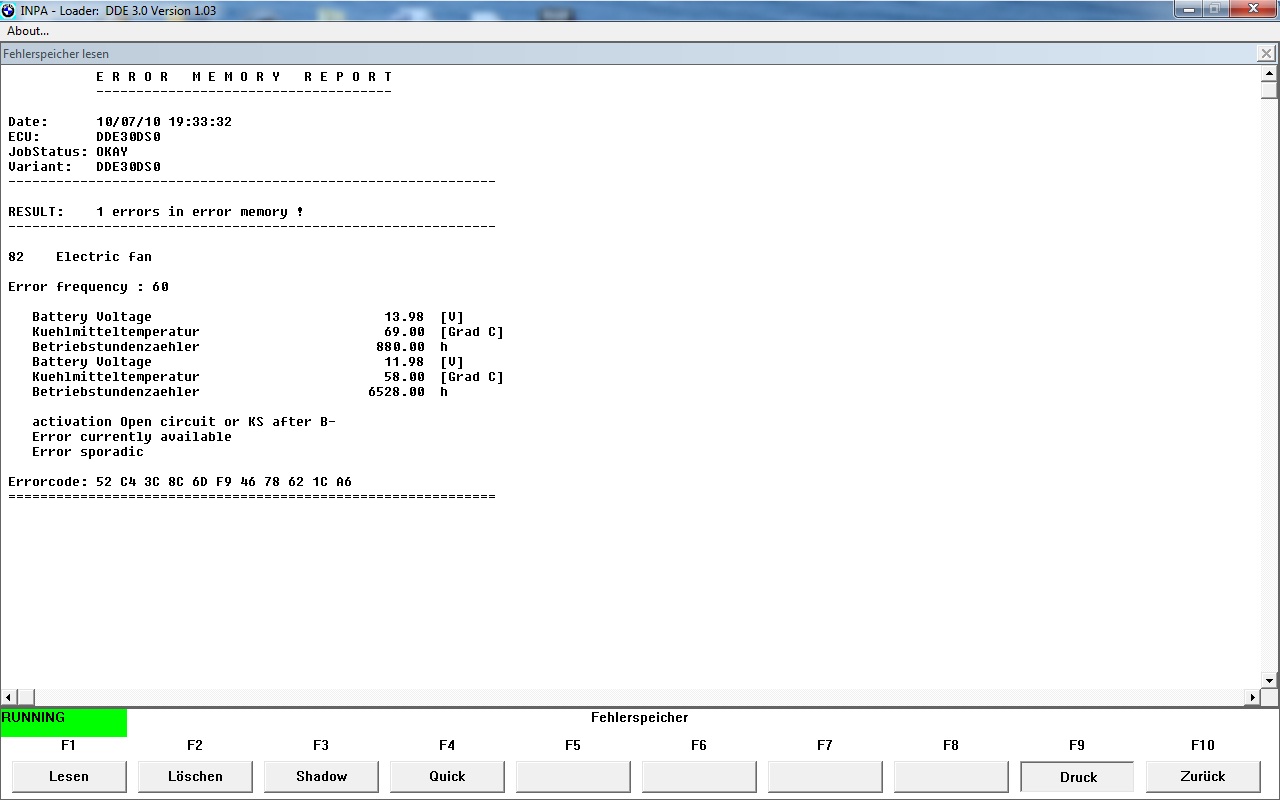Screen dimensions: 1280x800
Task: Click the Date value 10/07/10 19:33:32
Action: (x=164, y=122)
